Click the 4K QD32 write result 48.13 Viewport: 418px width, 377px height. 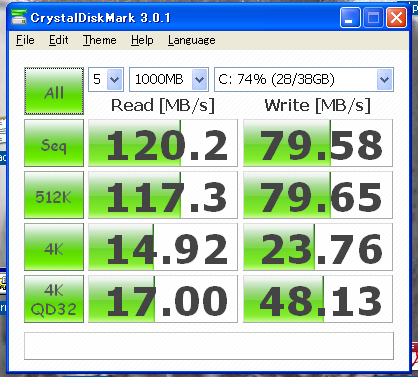[x=318, y=299]
